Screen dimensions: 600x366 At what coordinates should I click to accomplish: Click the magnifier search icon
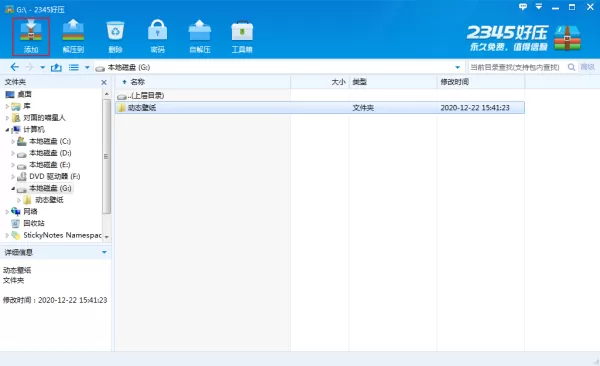571,67
